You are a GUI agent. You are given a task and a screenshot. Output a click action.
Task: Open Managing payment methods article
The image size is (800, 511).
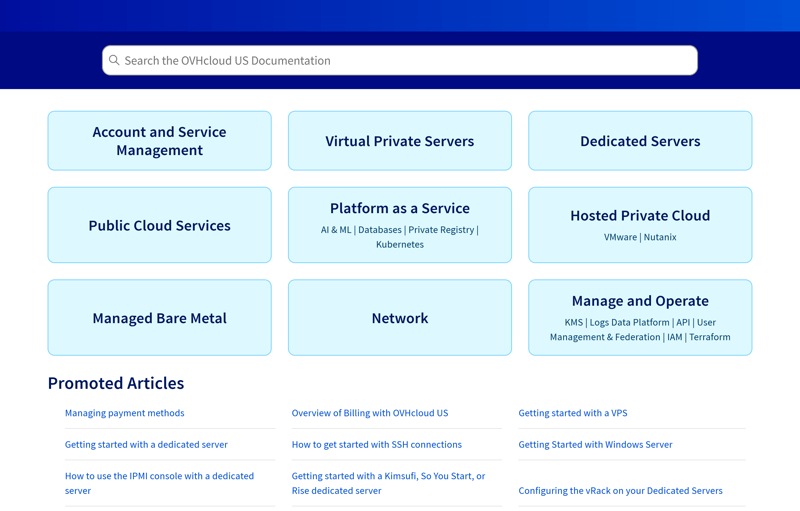pos(125,413)
